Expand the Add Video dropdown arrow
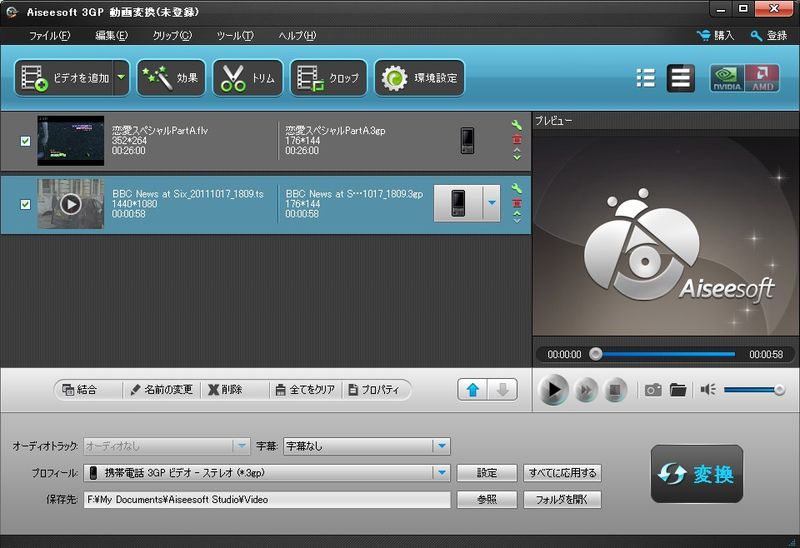The width and height of the screenshot is (800, 548). click(121, 78)
